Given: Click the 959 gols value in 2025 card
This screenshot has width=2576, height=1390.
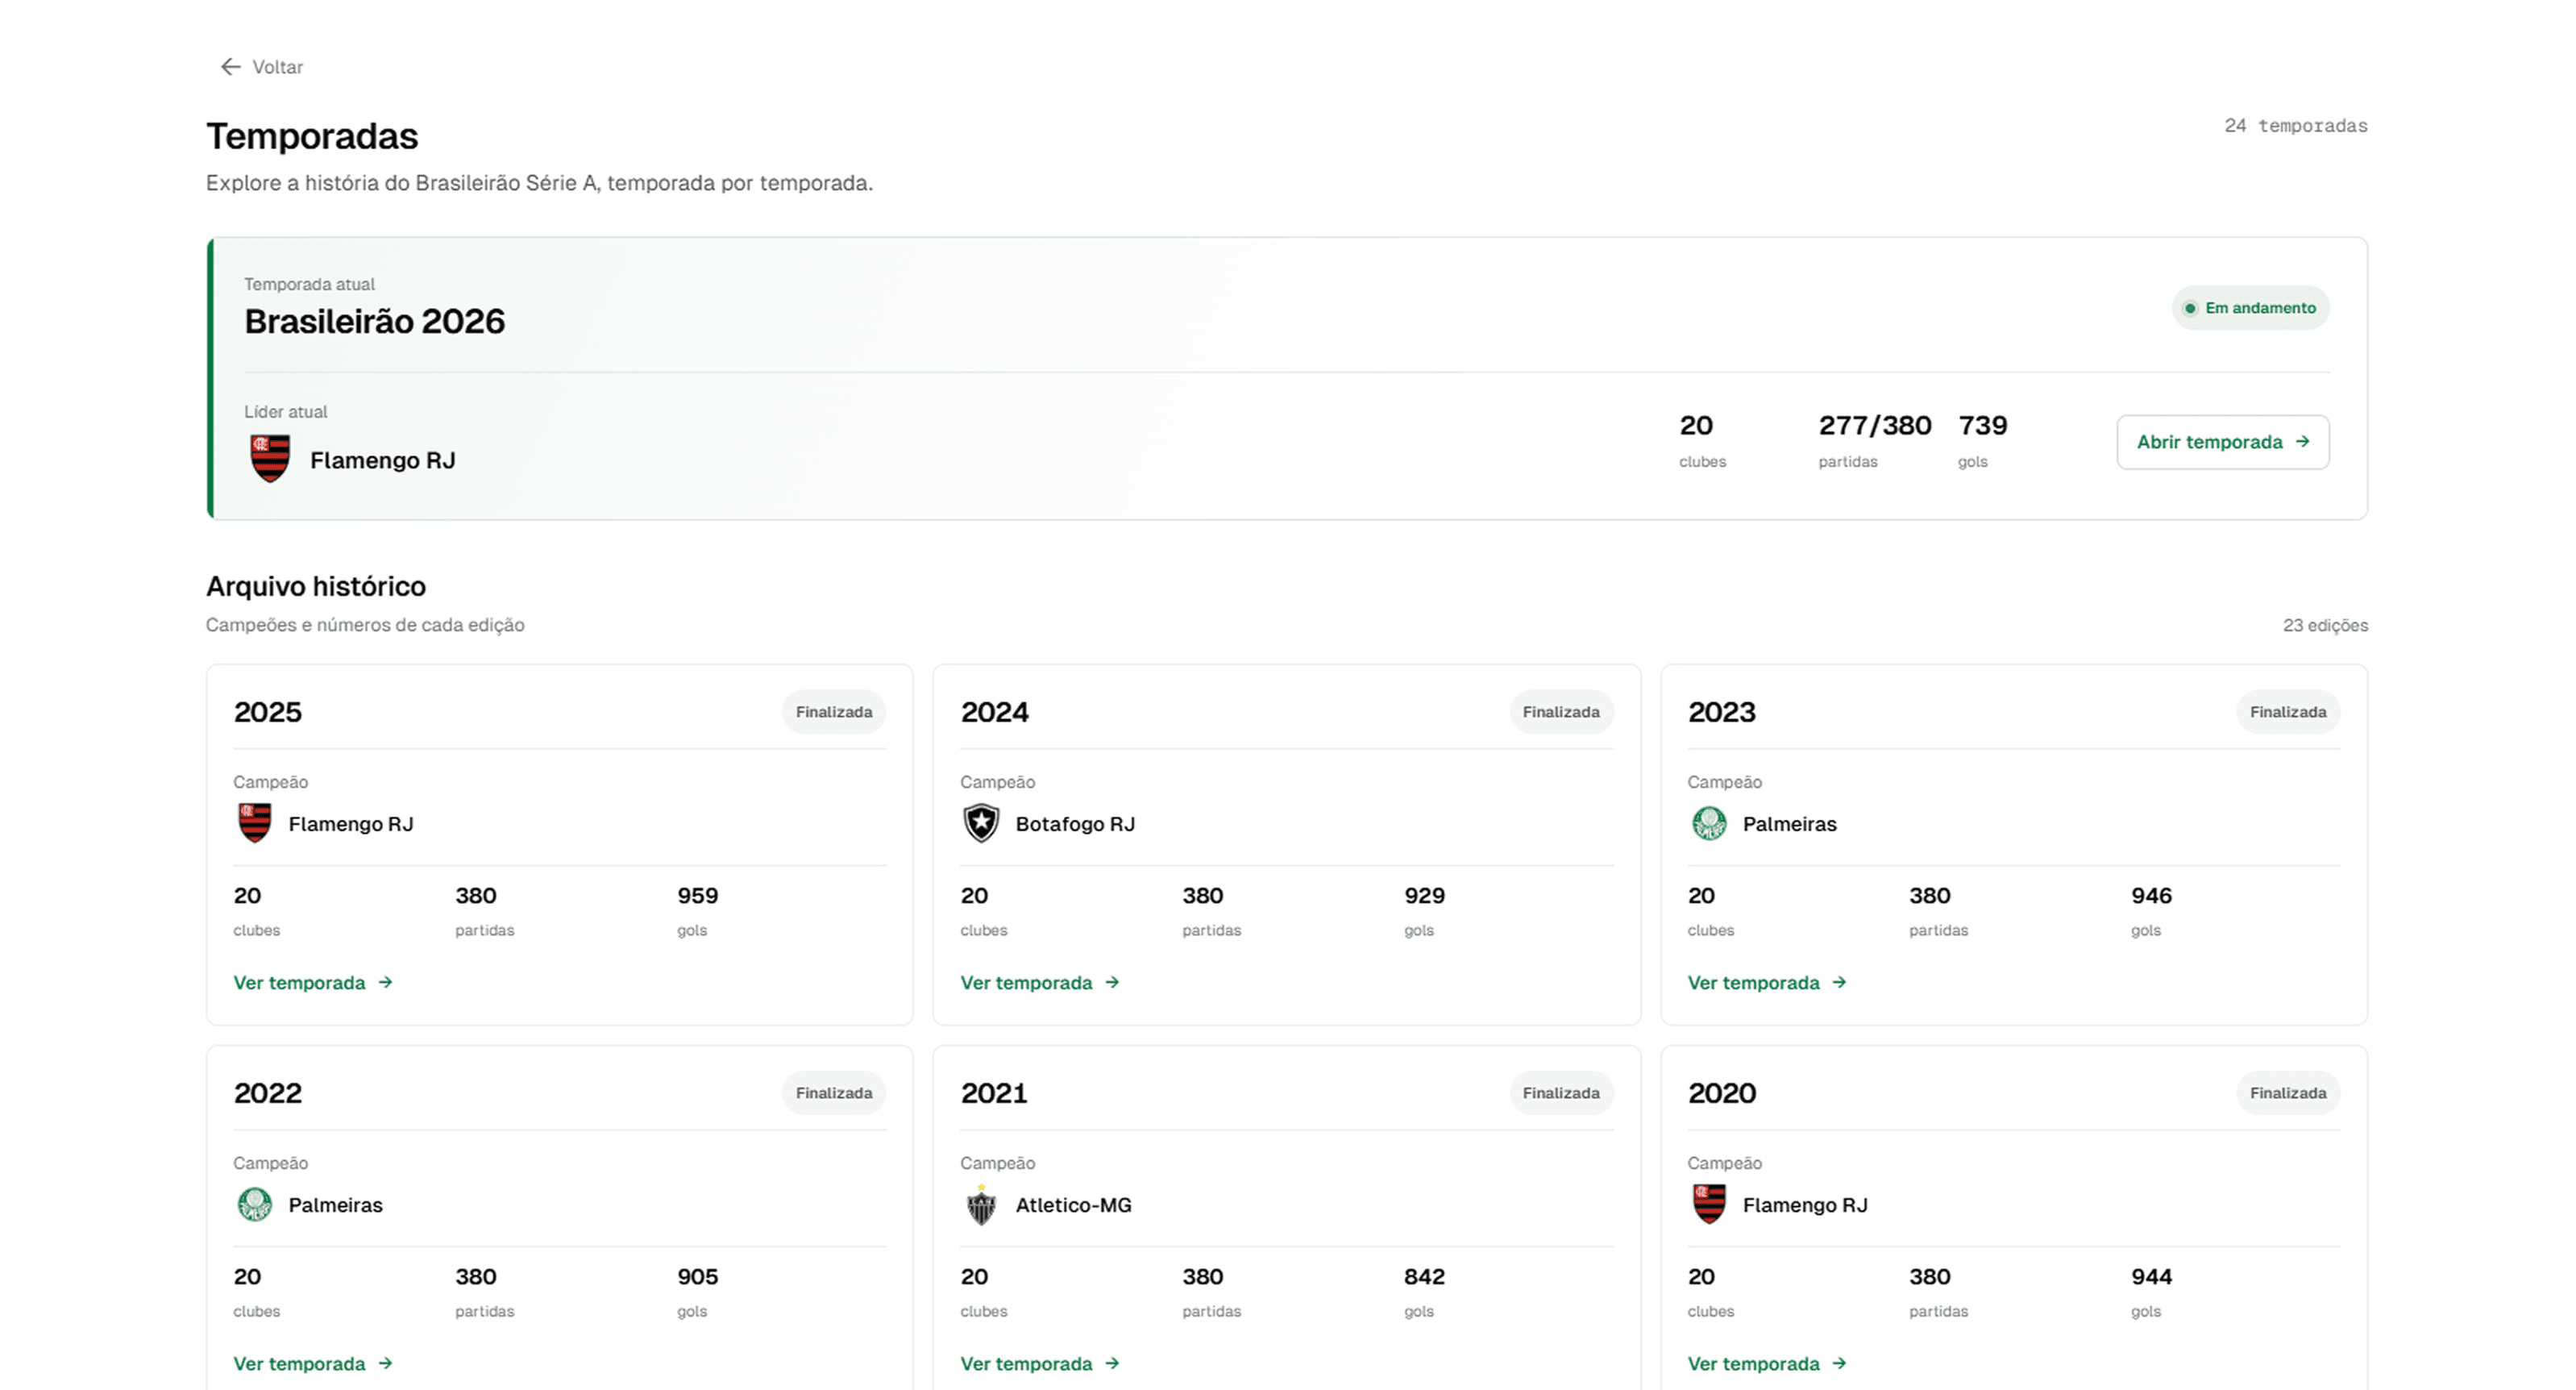Looking at the screenshot, I should pos(698,896).
